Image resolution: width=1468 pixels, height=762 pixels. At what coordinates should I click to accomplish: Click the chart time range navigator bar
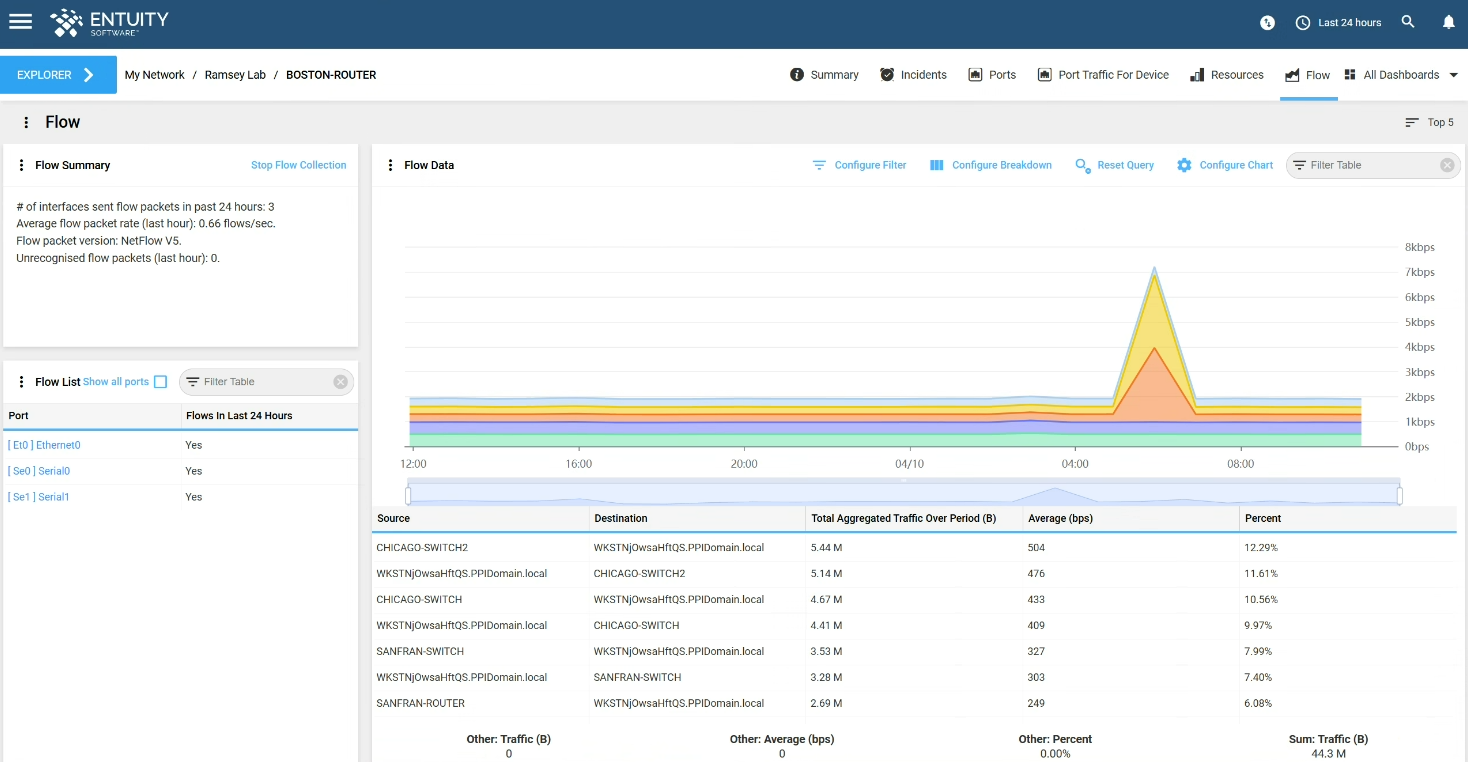coord(903,494)
